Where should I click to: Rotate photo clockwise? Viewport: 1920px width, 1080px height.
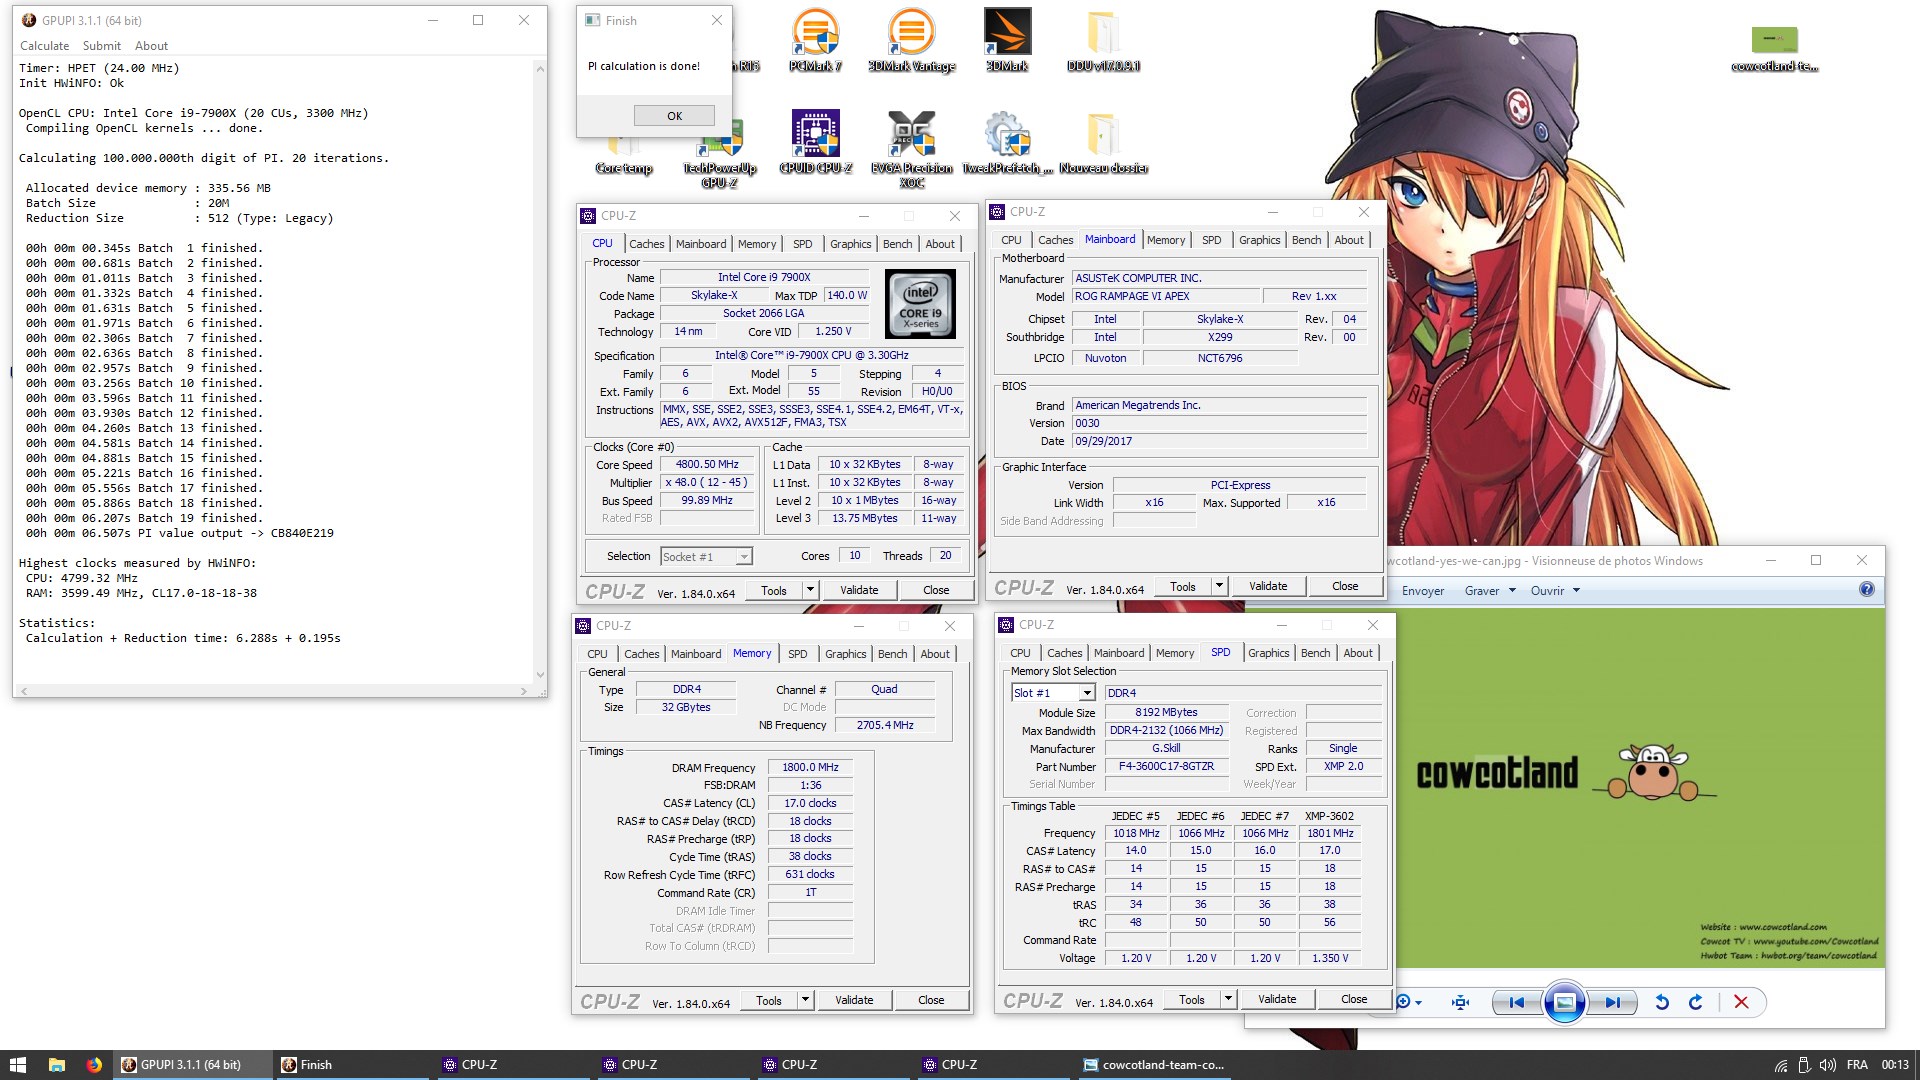(1696, 1002)
